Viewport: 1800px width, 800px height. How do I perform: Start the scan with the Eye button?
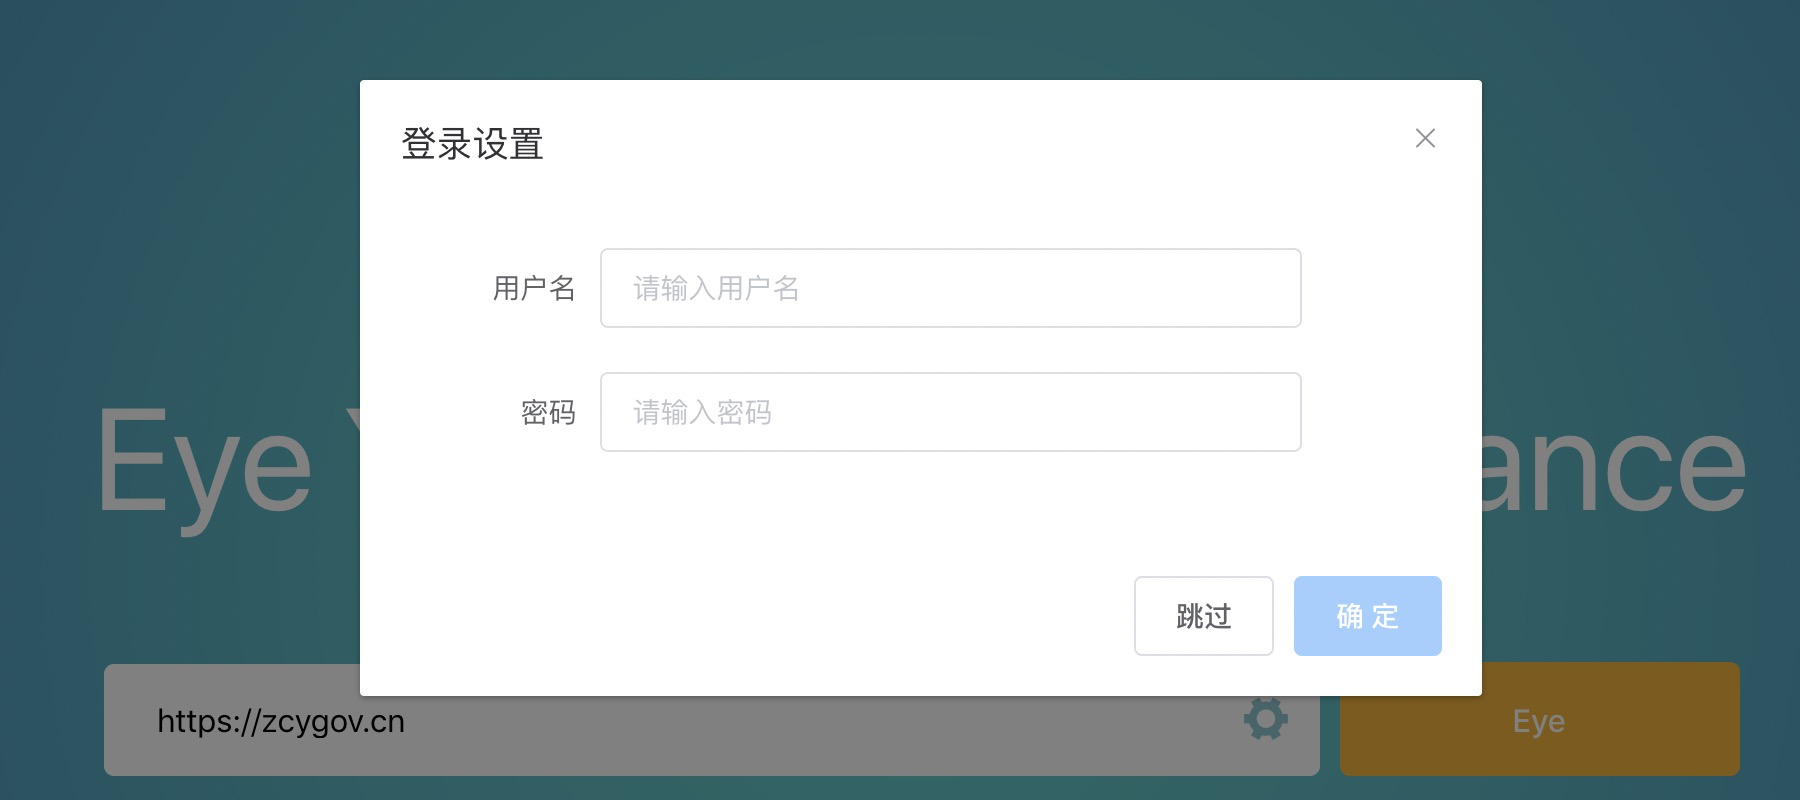[x=1539, y=720]
